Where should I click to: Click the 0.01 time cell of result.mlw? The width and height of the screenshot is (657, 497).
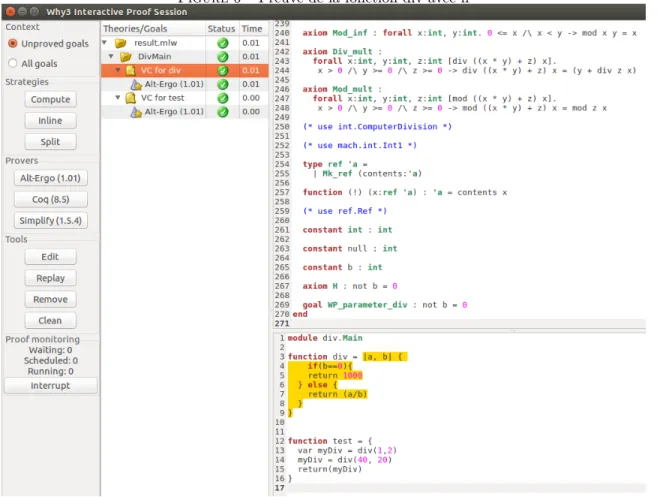(251, 43)
